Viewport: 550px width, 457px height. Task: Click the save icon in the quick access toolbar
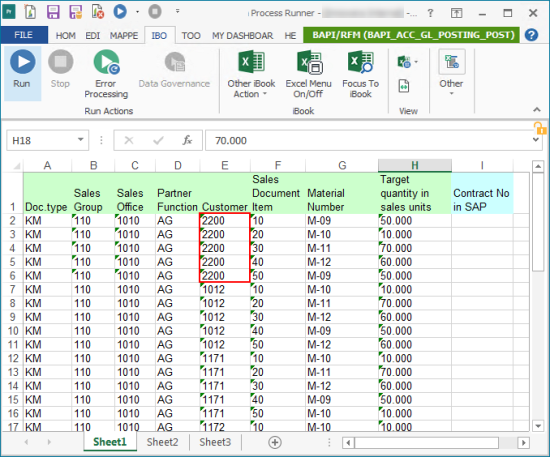coord(53,12)
